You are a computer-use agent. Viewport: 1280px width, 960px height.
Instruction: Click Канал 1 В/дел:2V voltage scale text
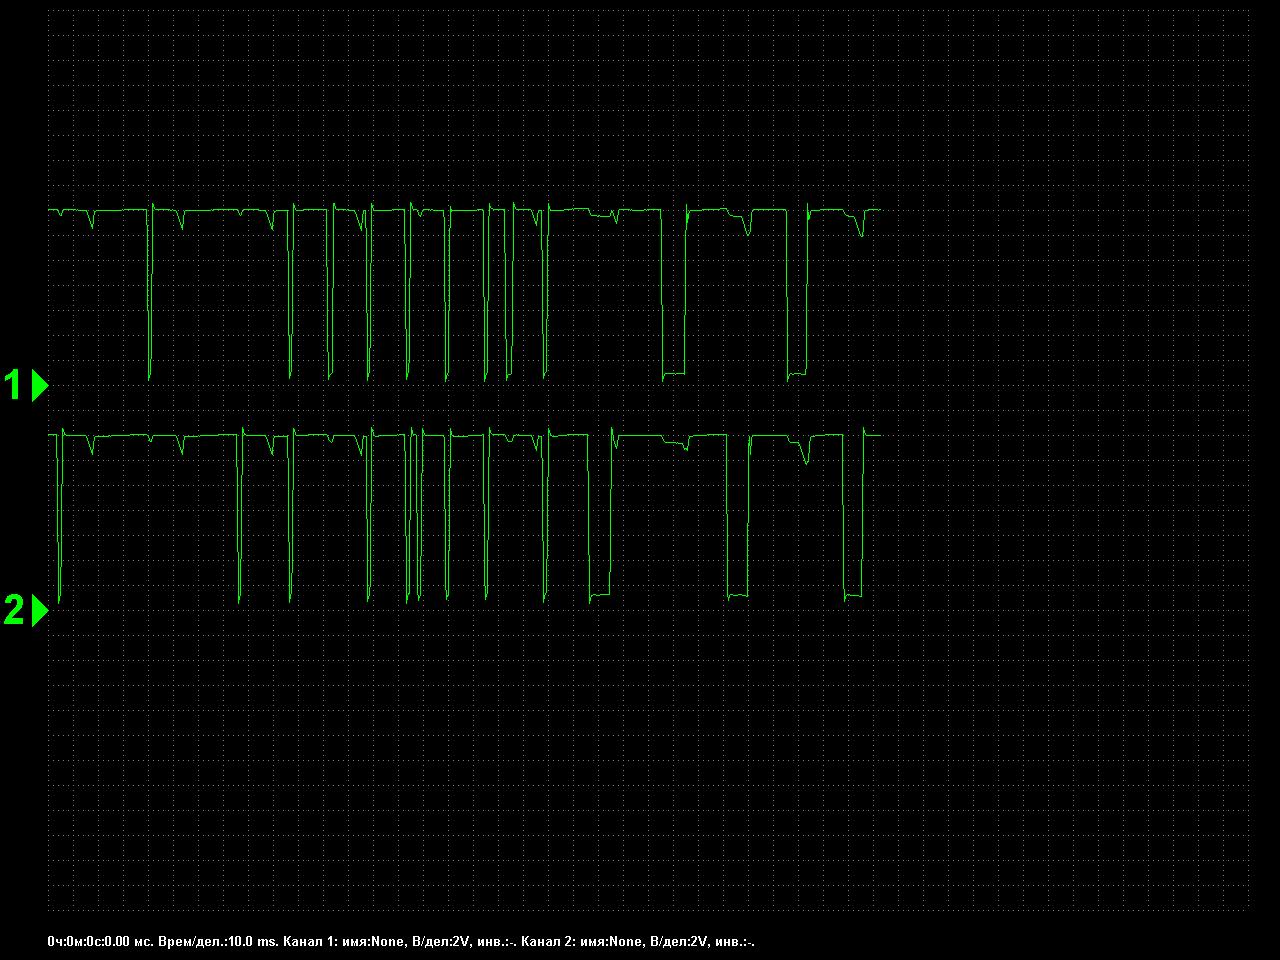(441, 941)
